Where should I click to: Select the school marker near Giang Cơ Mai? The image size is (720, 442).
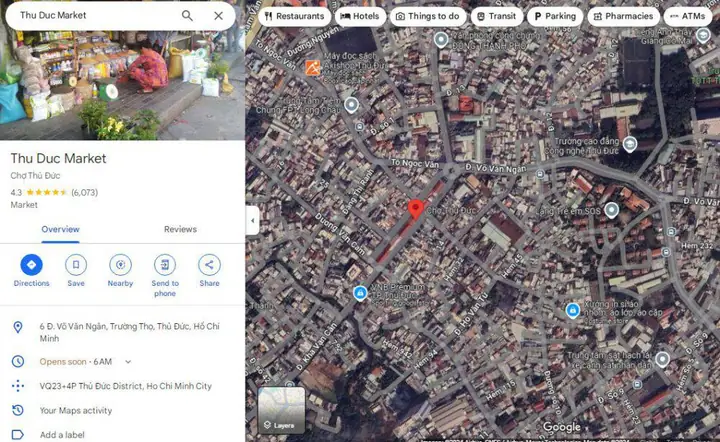point(703,35)
